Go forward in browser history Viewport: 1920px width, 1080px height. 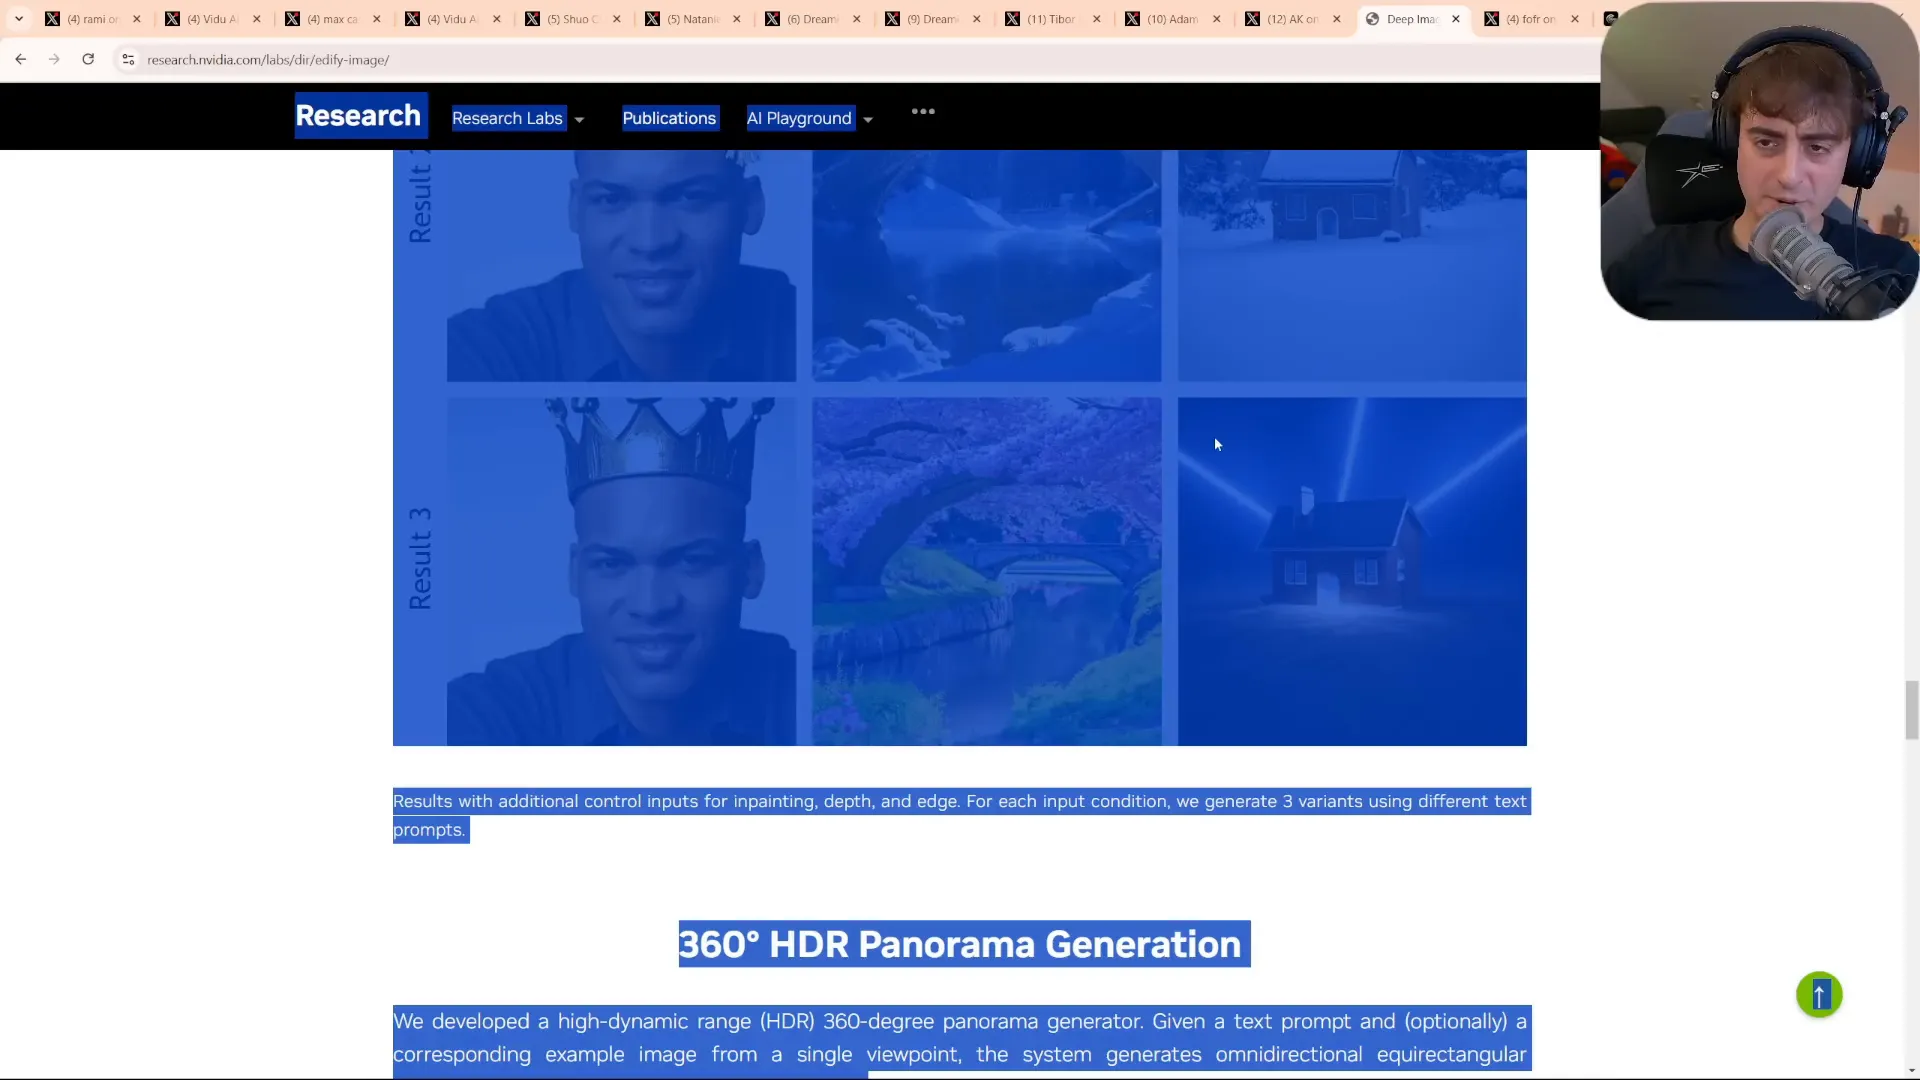54,60
